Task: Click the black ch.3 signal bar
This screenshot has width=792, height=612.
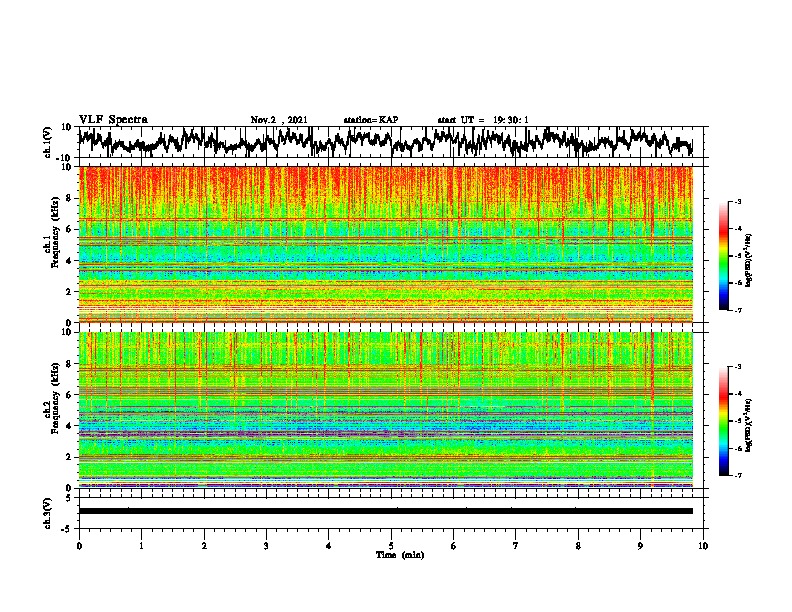Action: tap(385, 511)
